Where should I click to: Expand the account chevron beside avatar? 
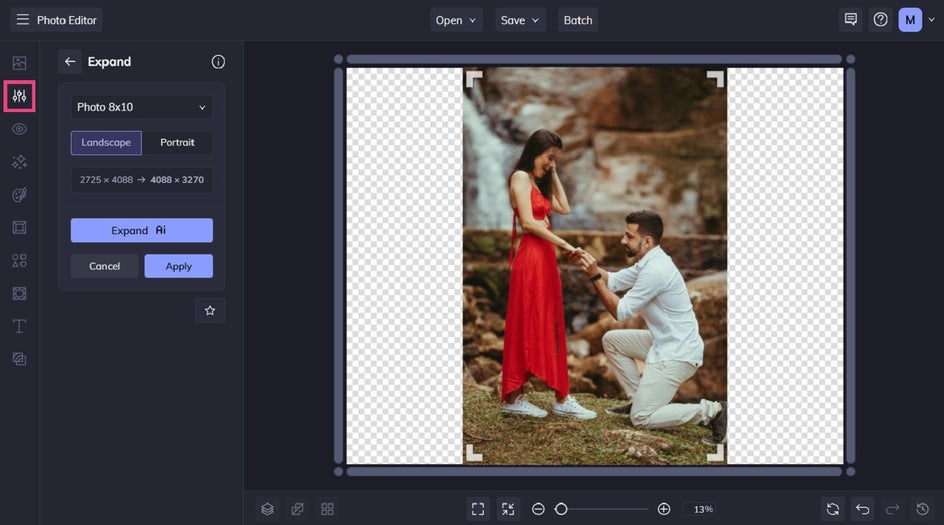[x=931, y=20]
